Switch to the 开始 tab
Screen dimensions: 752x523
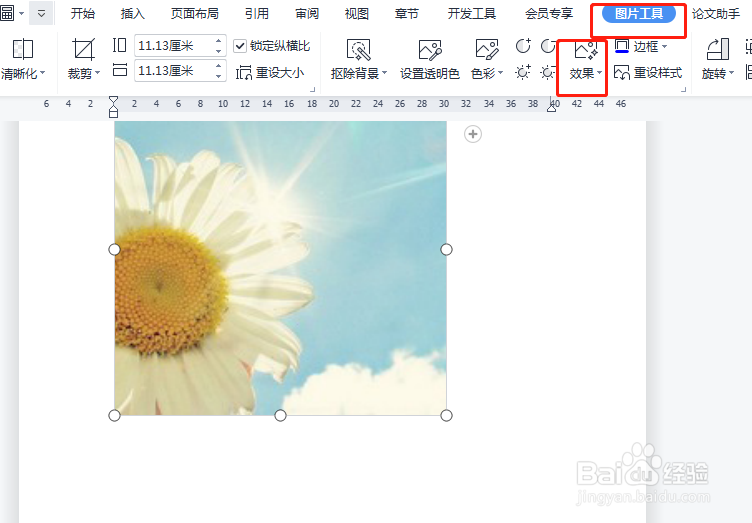(82, 13)
